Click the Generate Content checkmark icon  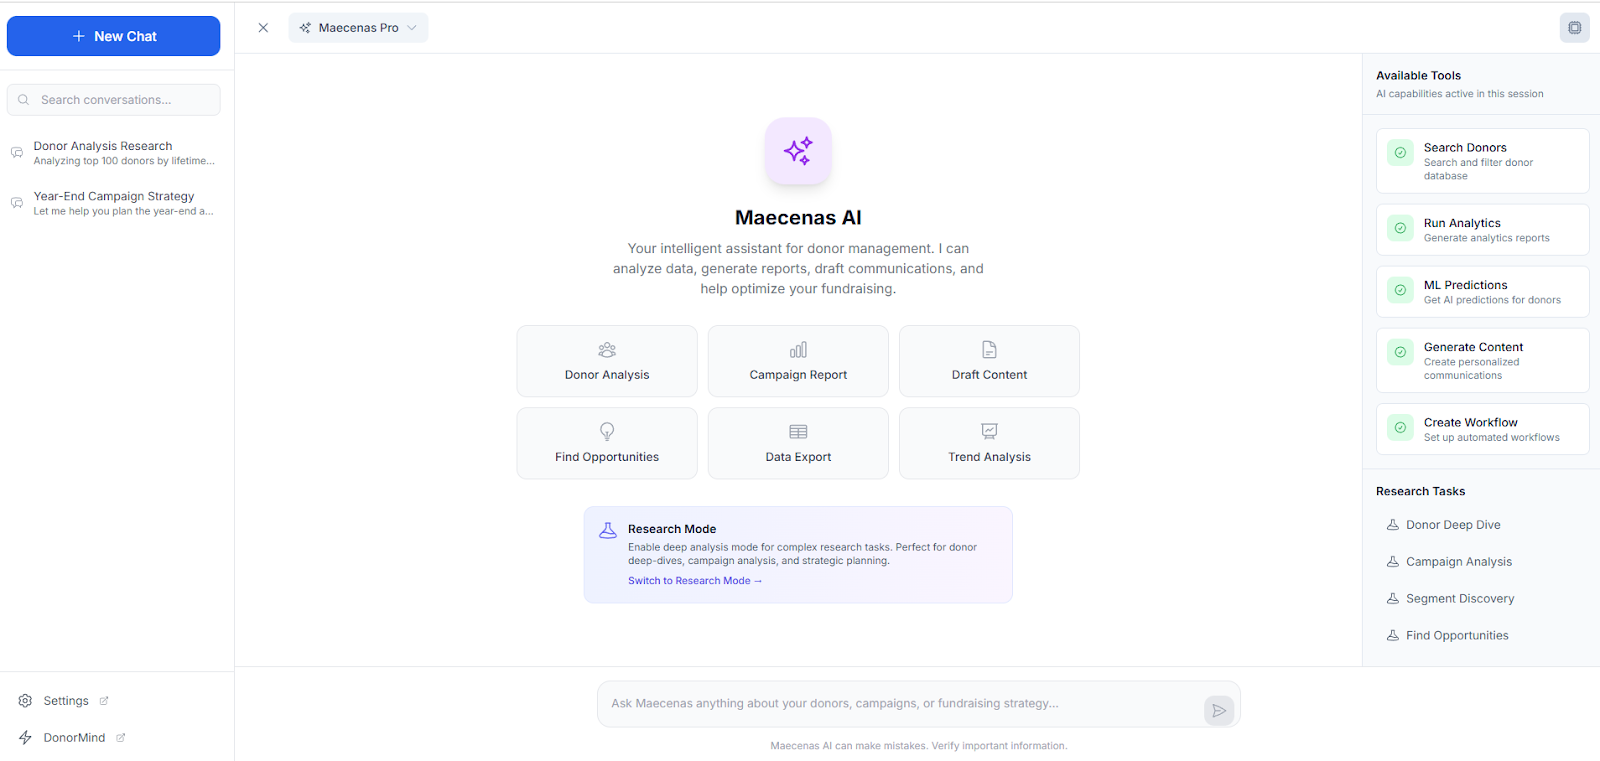click(x=1400, y=352)
